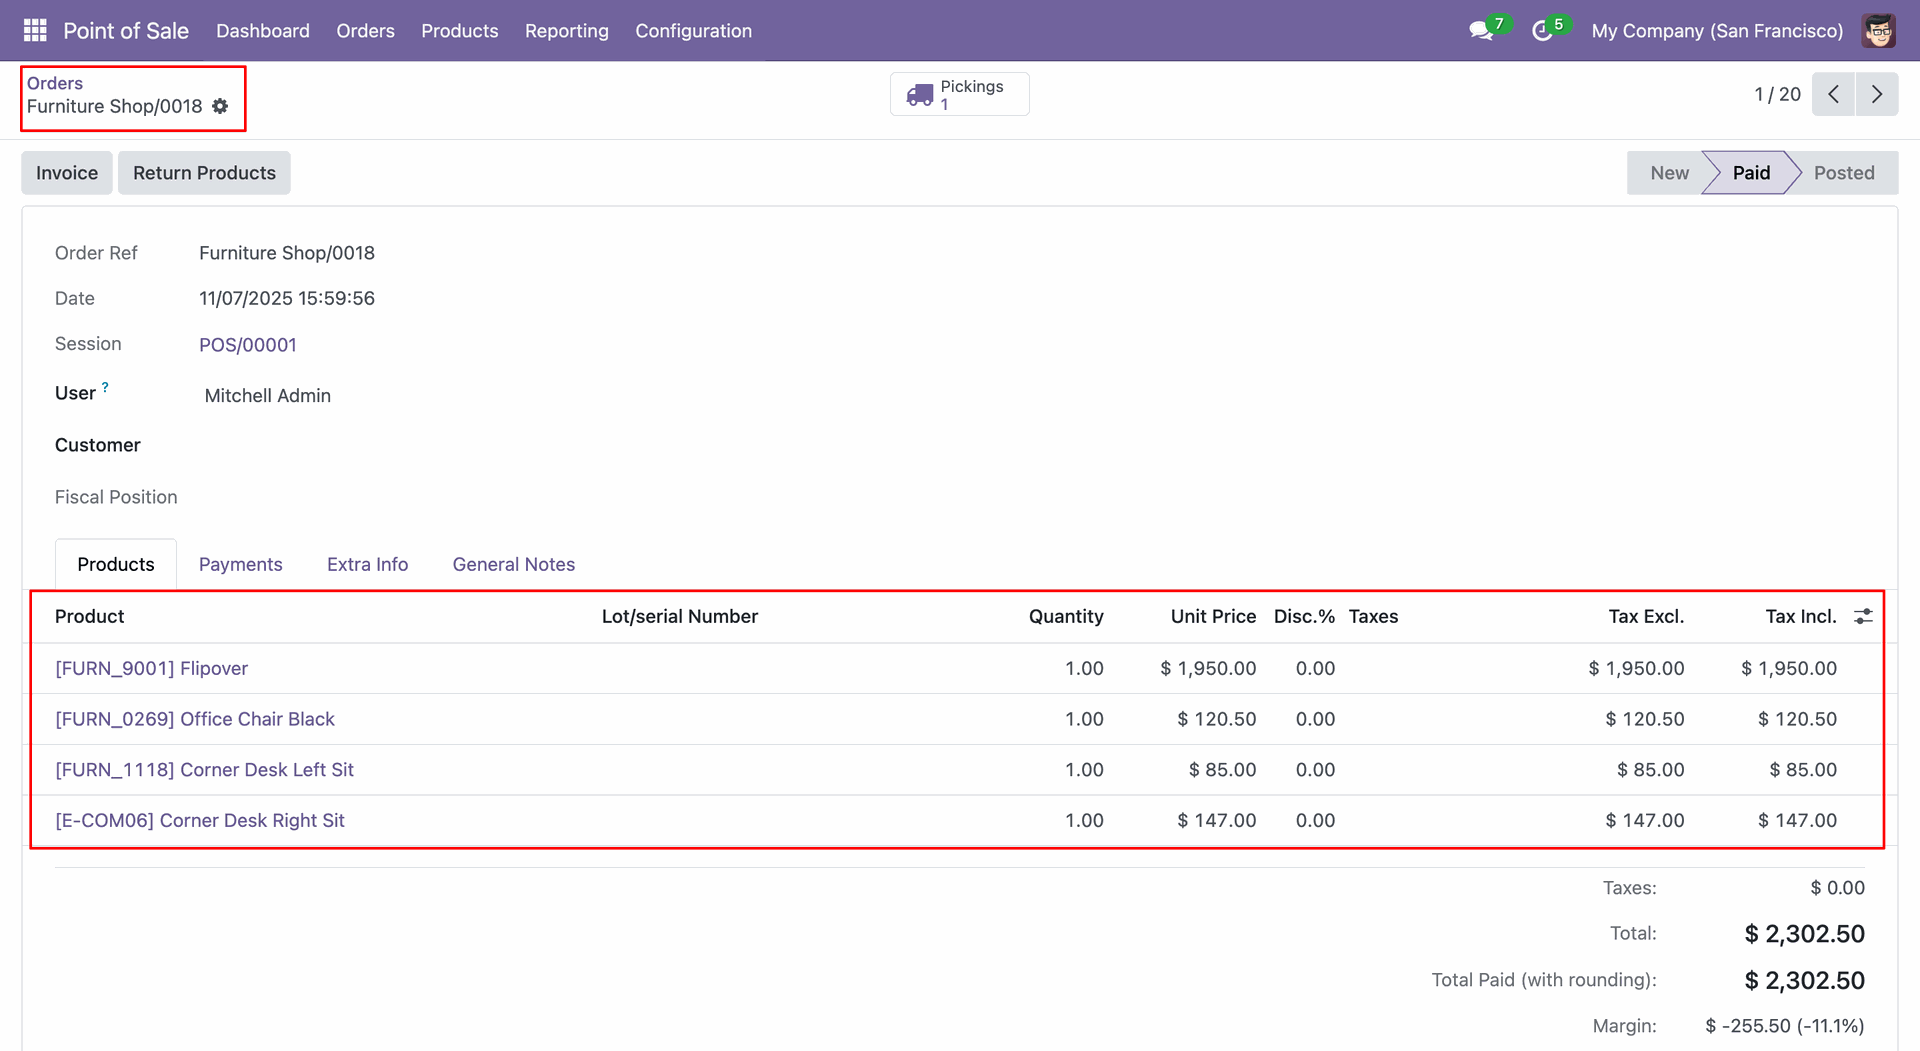Open column settings adjust icon in table
This screenshot has height=1051, width=1920.
pyautogui.click(x=1863, y=616)
